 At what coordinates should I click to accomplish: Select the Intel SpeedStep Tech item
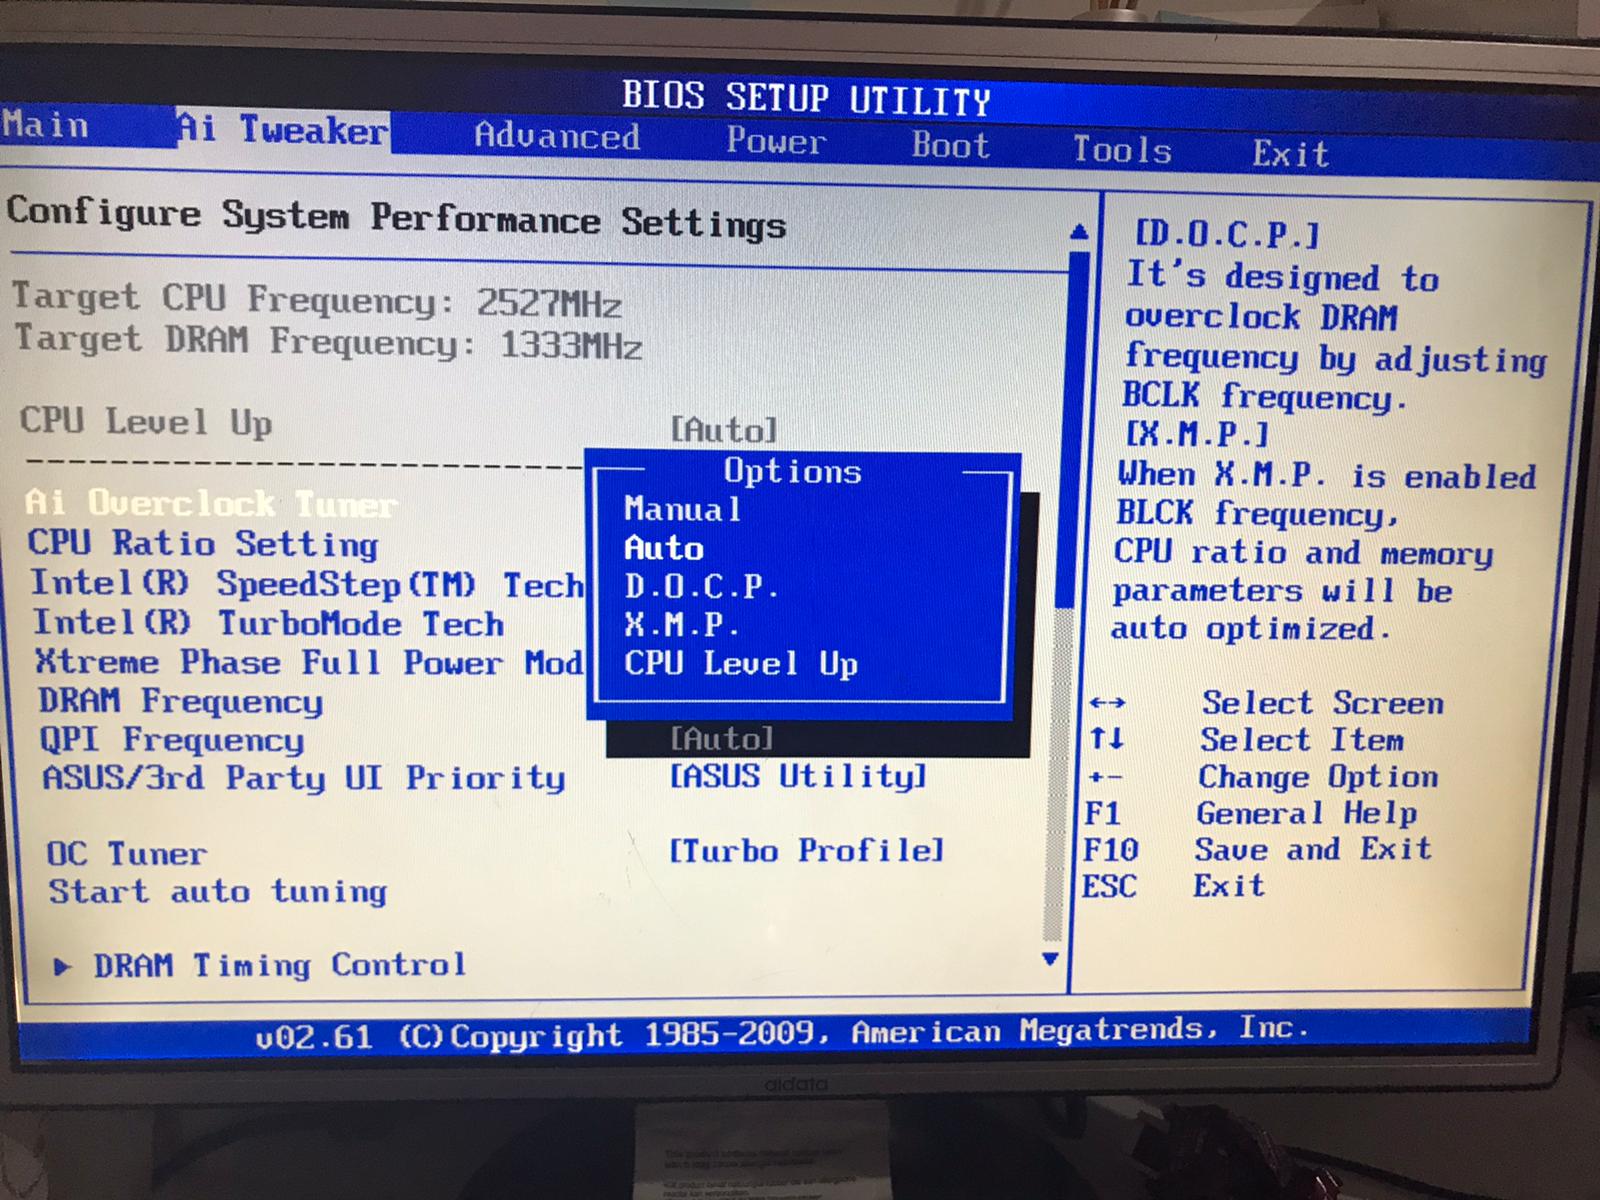point(307,583)
